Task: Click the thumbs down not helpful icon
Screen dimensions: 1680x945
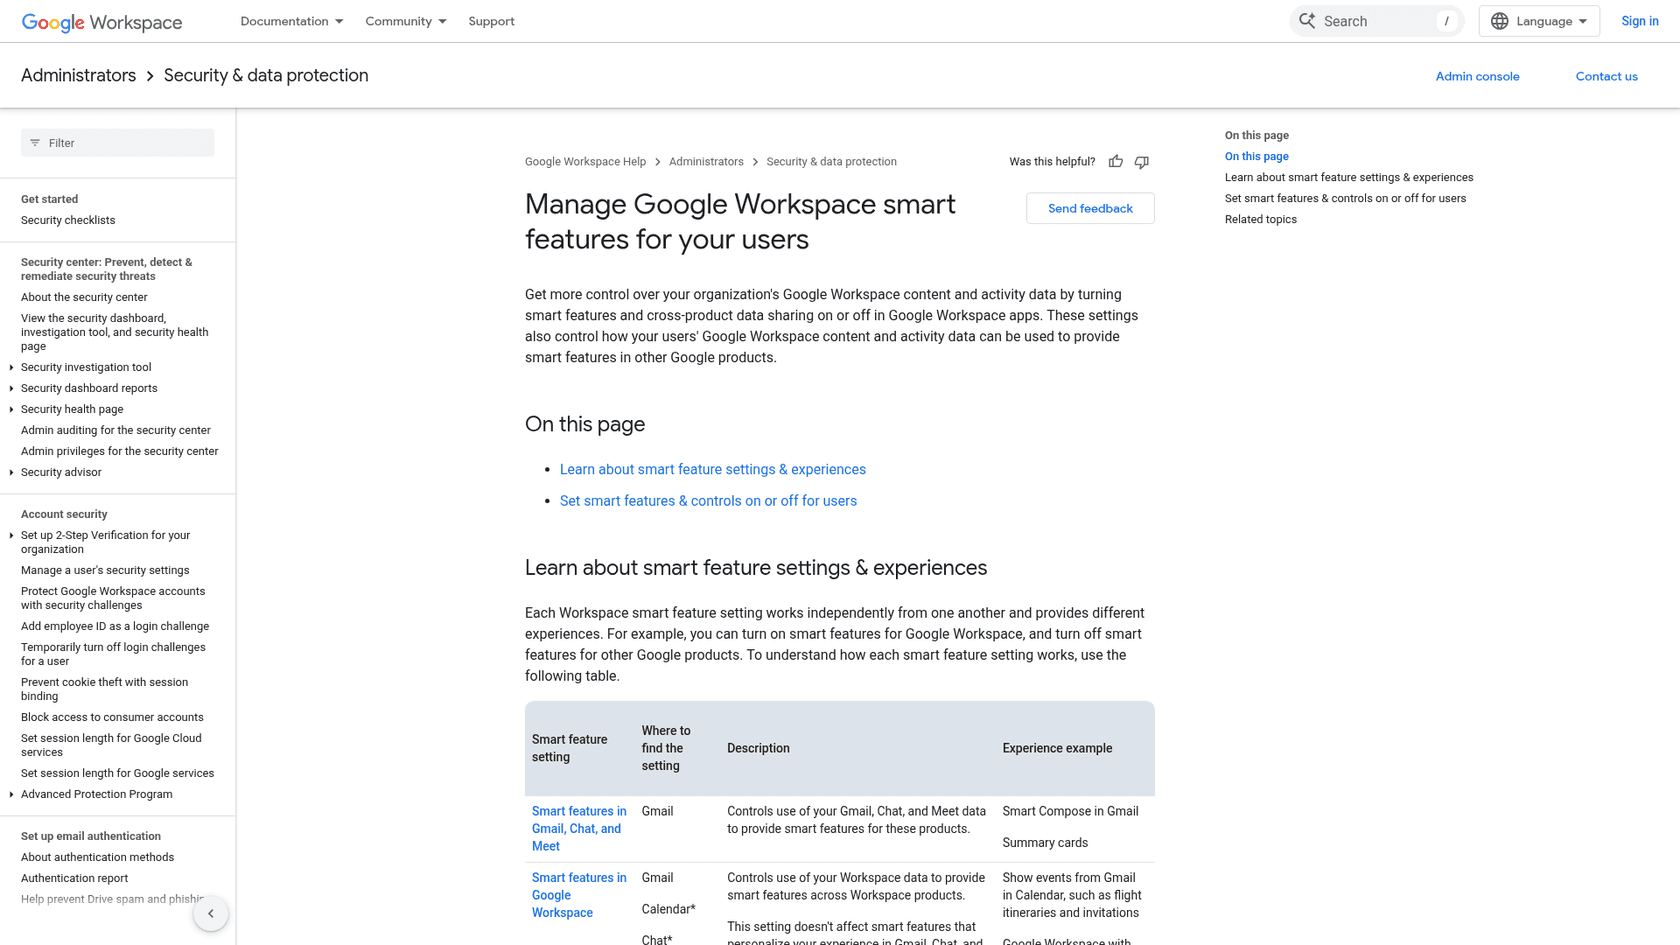Action: tap(1142, 162)
